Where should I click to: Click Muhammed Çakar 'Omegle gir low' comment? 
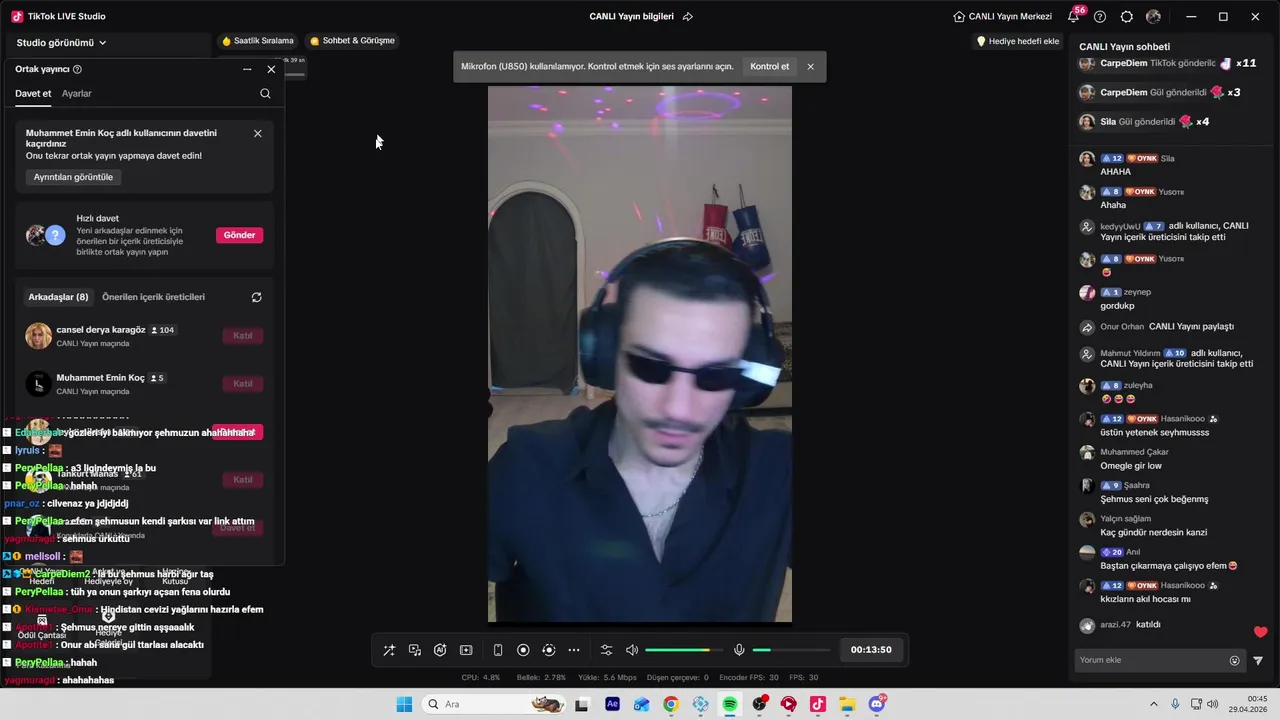tap(1131, 466)
